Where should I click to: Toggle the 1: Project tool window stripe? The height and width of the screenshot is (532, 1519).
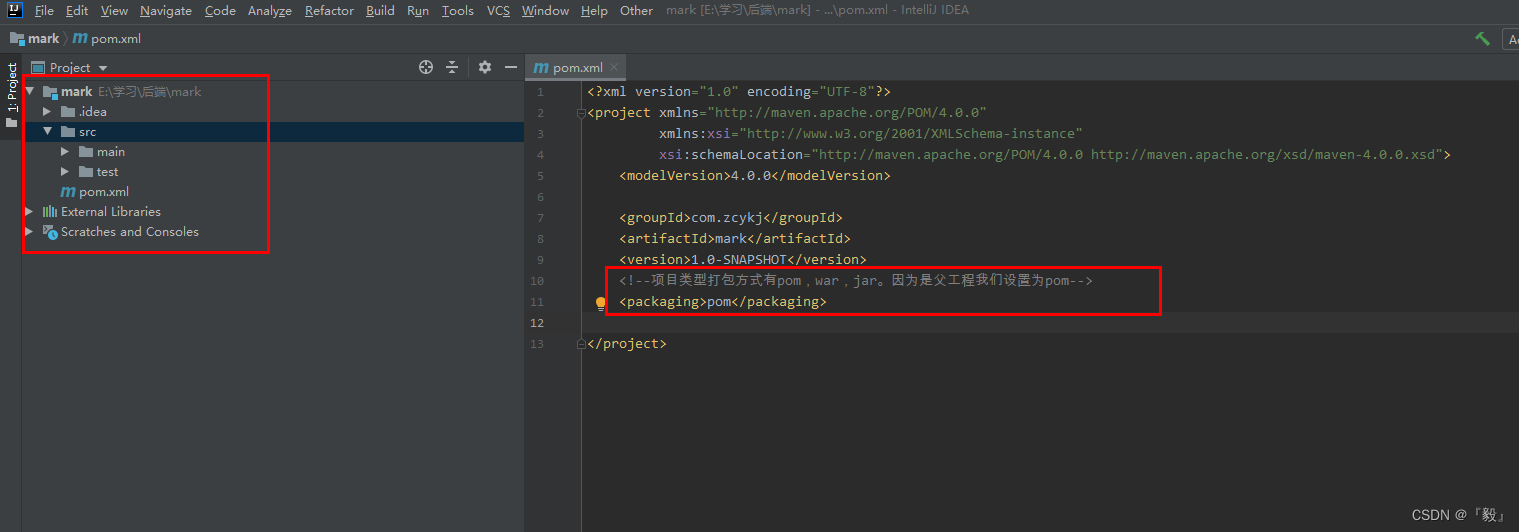click(11, 88)
